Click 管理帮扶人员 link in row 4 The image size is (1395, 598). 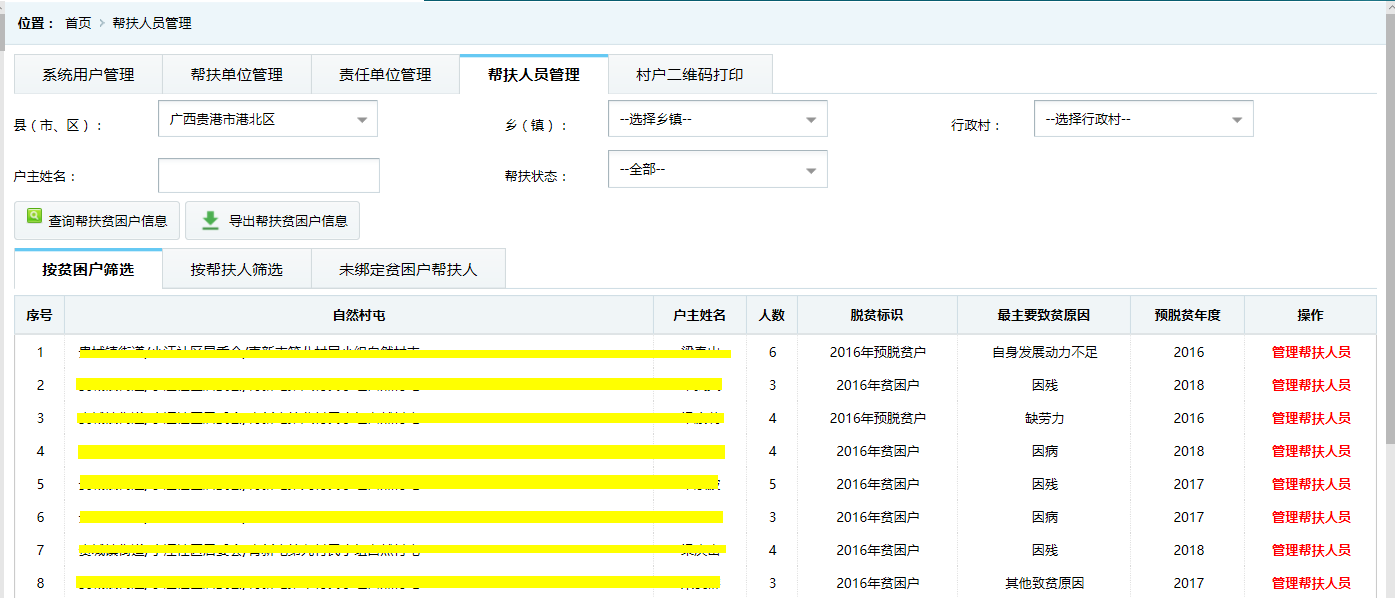pos(1310,451)
